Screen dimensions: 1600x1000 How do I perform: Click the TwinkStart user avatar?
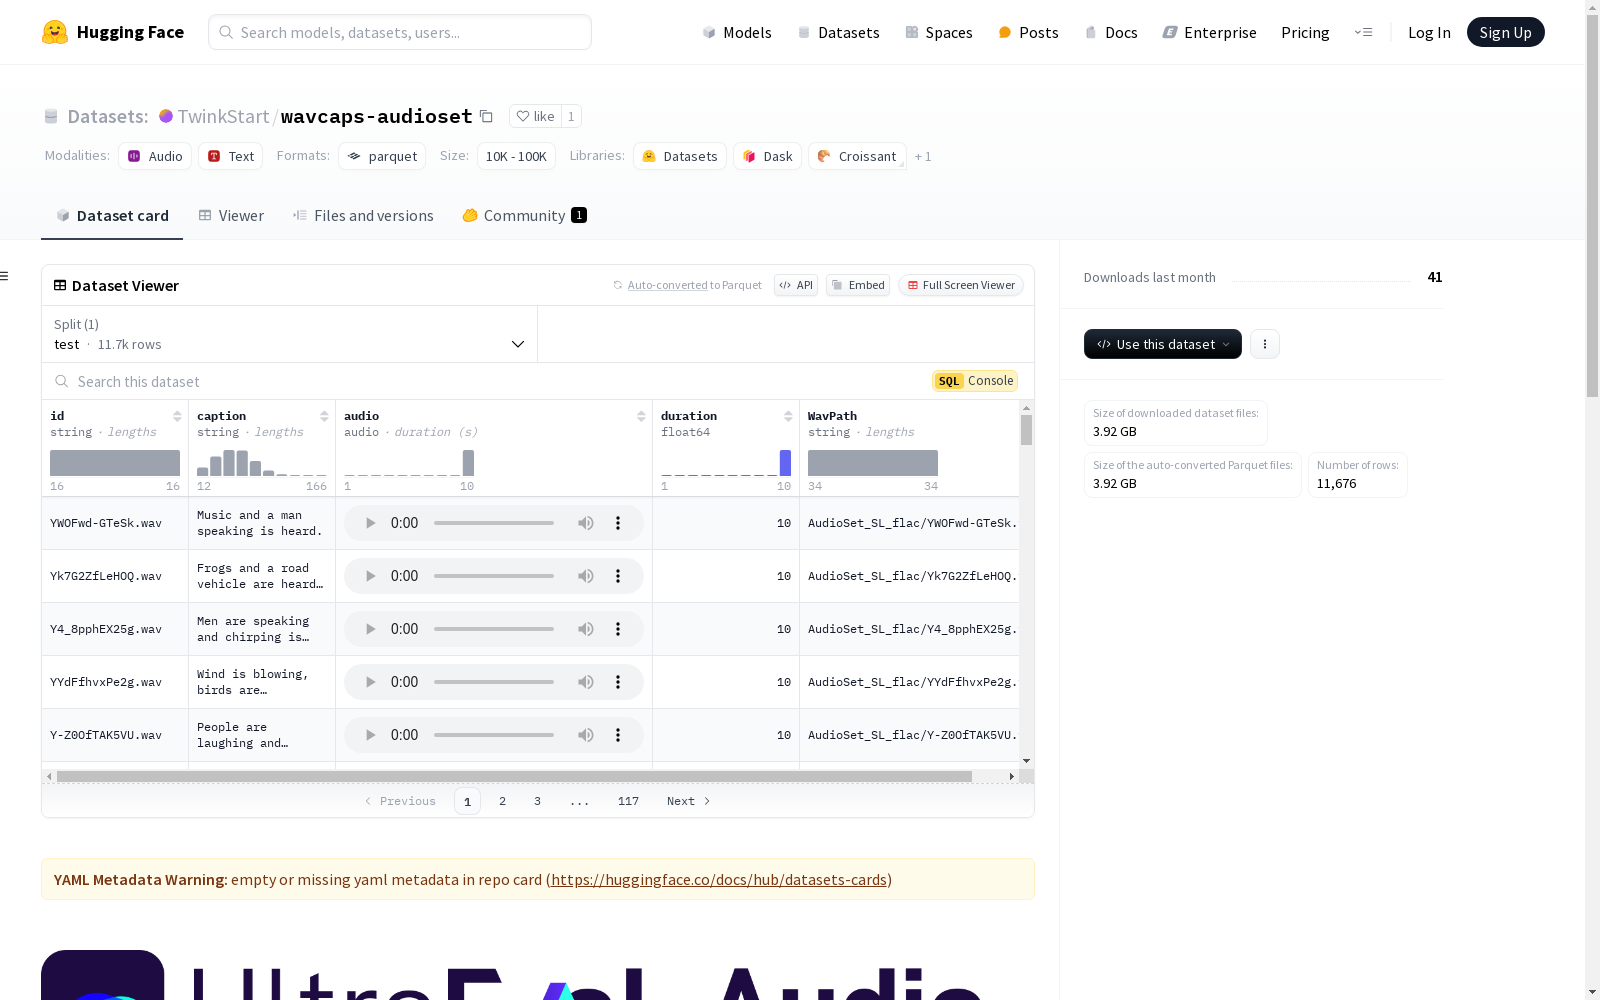(166, 116)
